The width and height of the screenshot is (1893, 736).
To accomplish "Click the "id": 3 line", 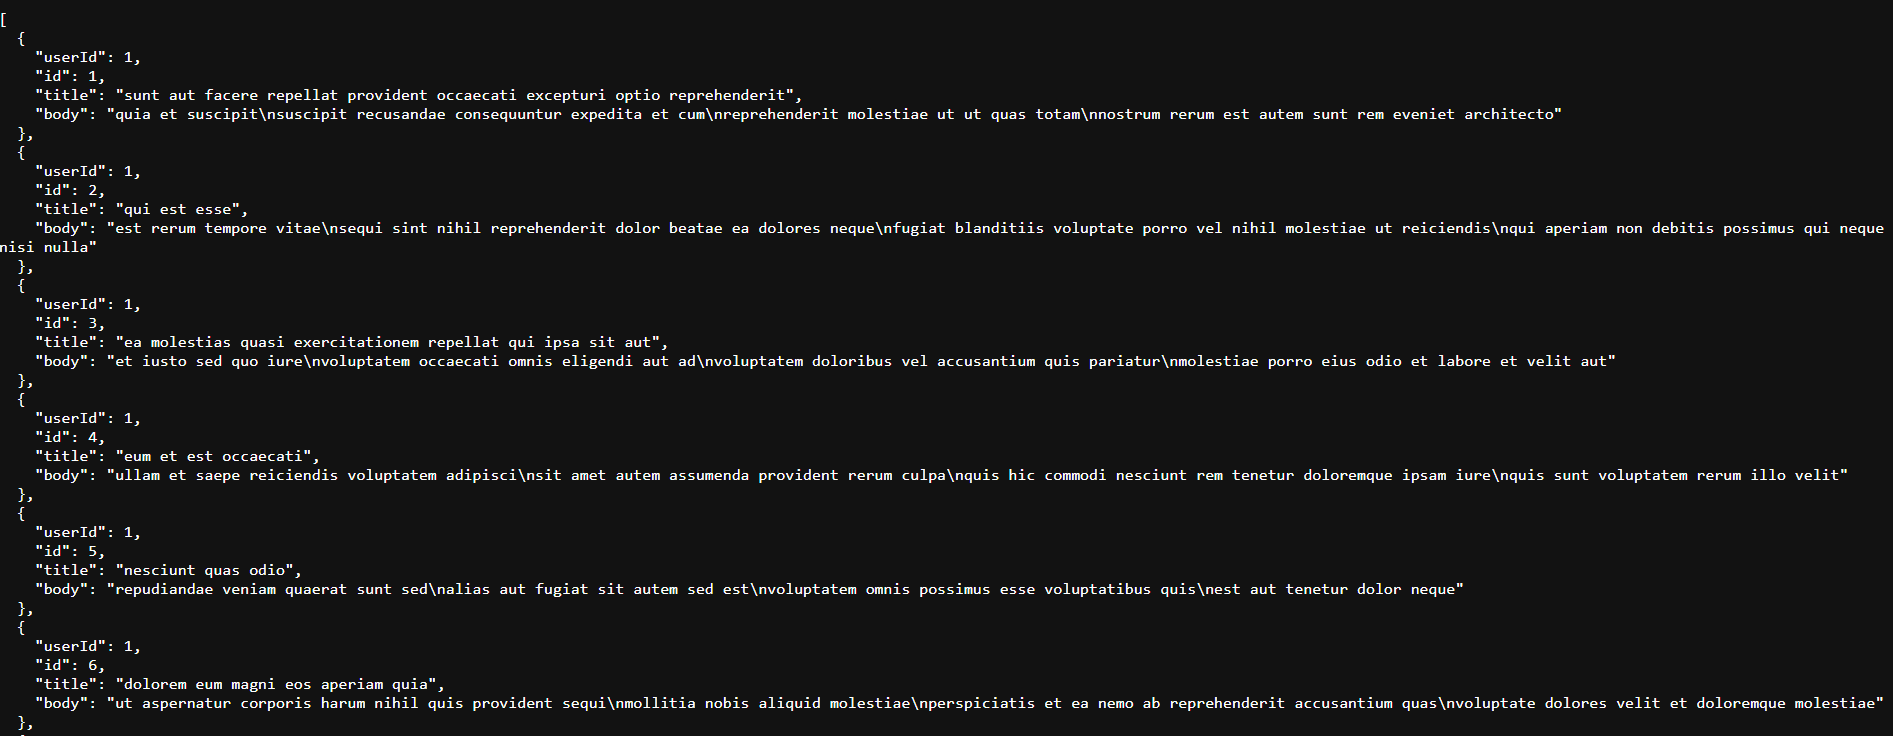I will pyautogui.click(x=70, y=324).
